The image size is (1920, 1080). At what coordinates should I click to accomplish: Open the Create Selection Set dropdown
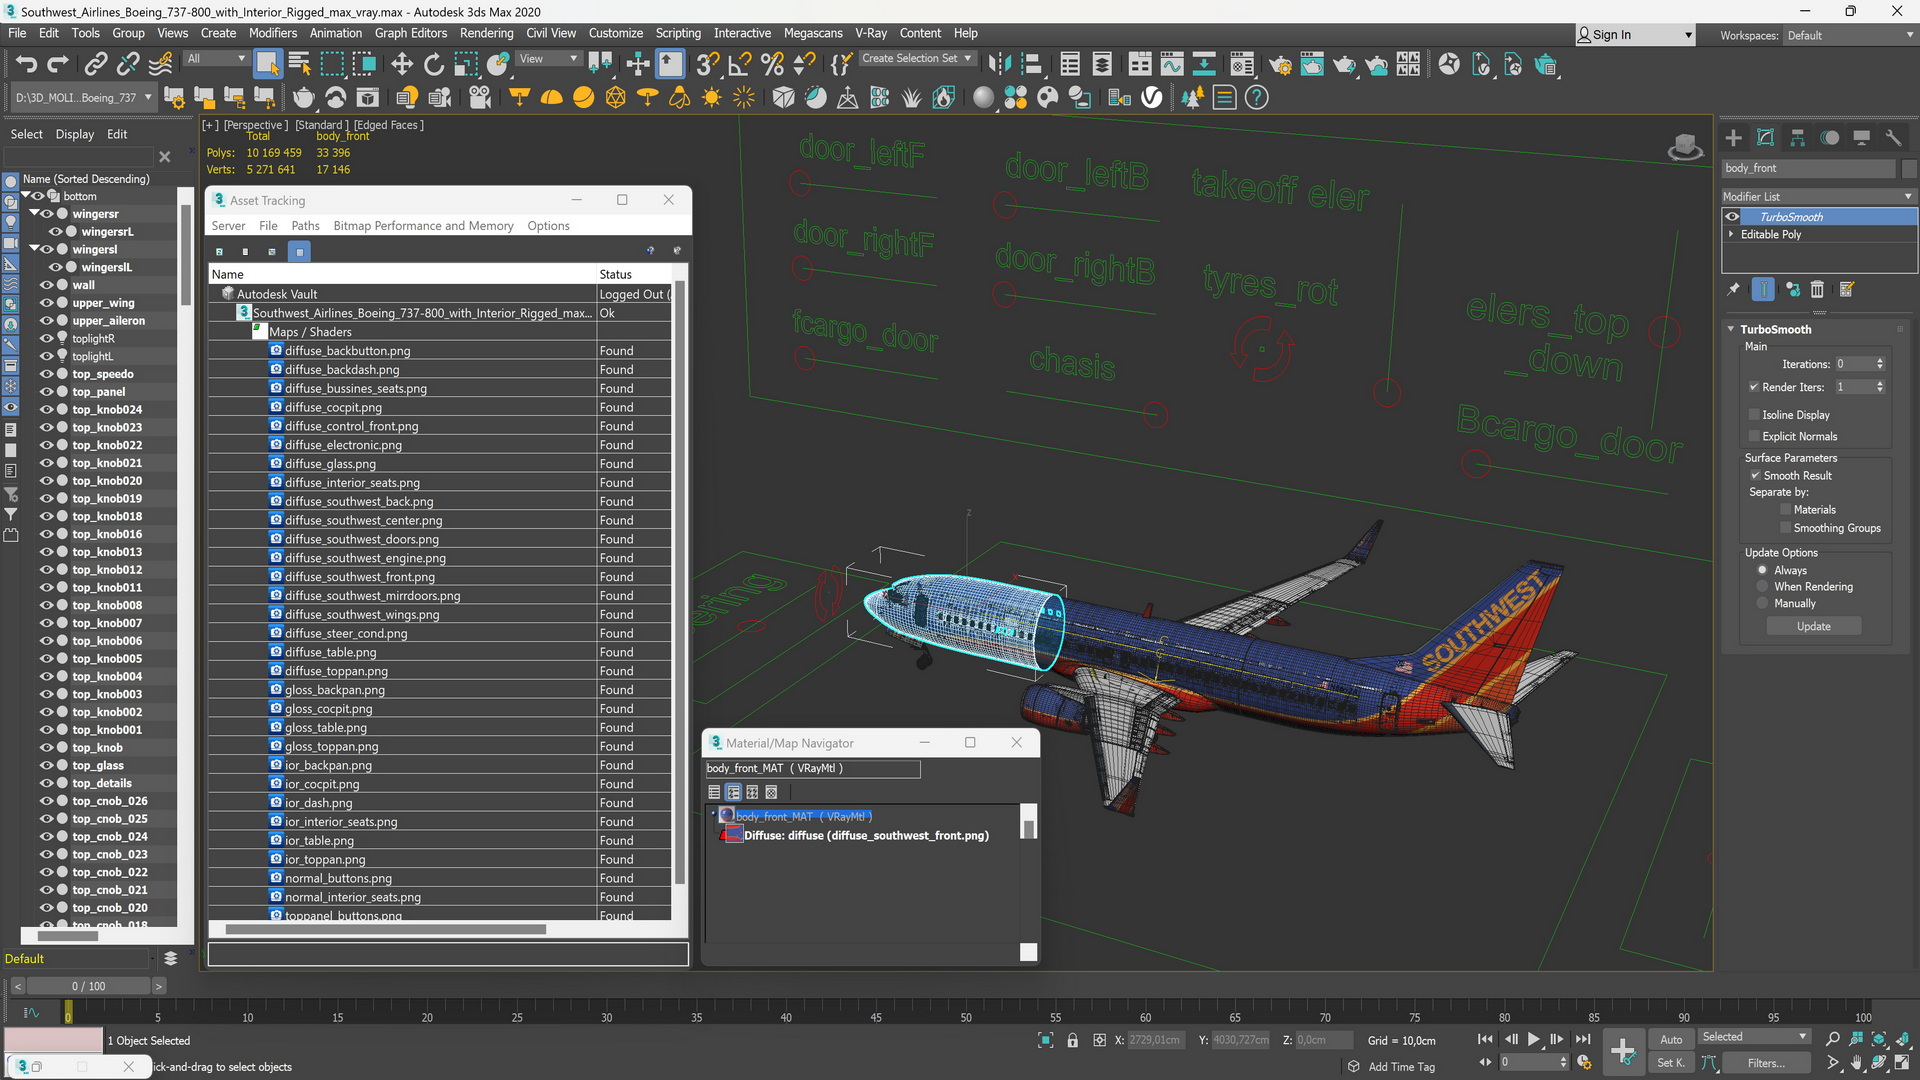click(x=916, y=58)
